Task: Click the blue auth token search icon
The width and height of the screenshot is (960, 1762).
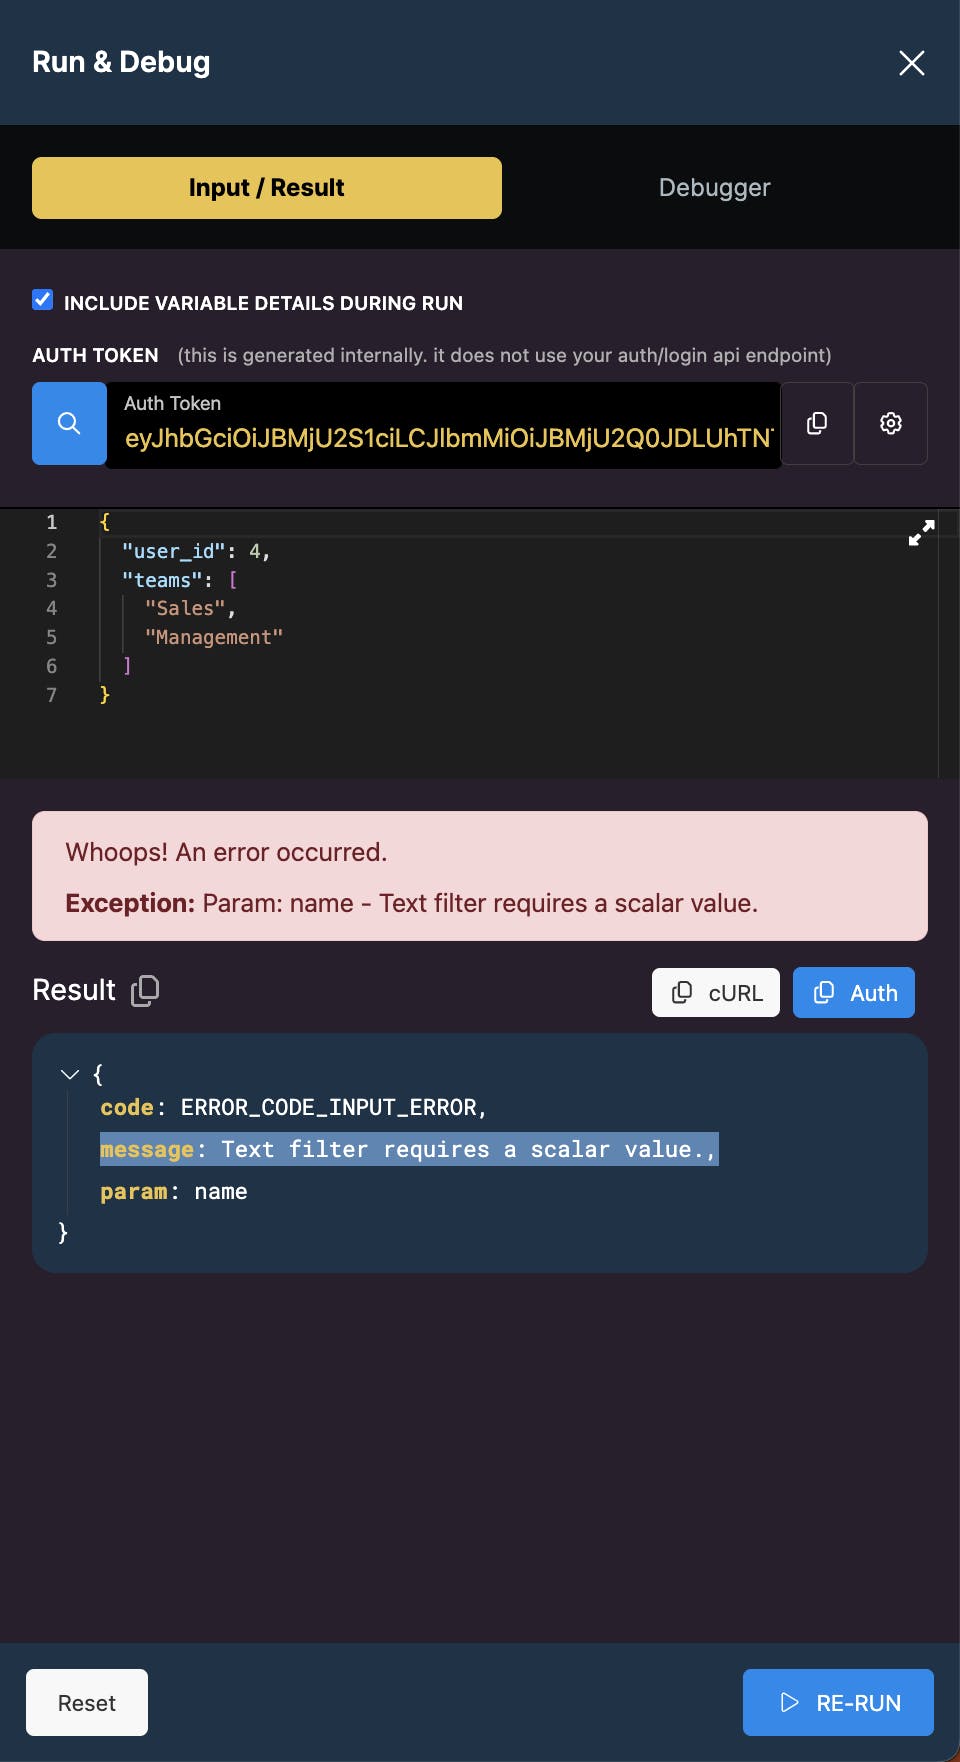Action: click(x=69, y=423)
